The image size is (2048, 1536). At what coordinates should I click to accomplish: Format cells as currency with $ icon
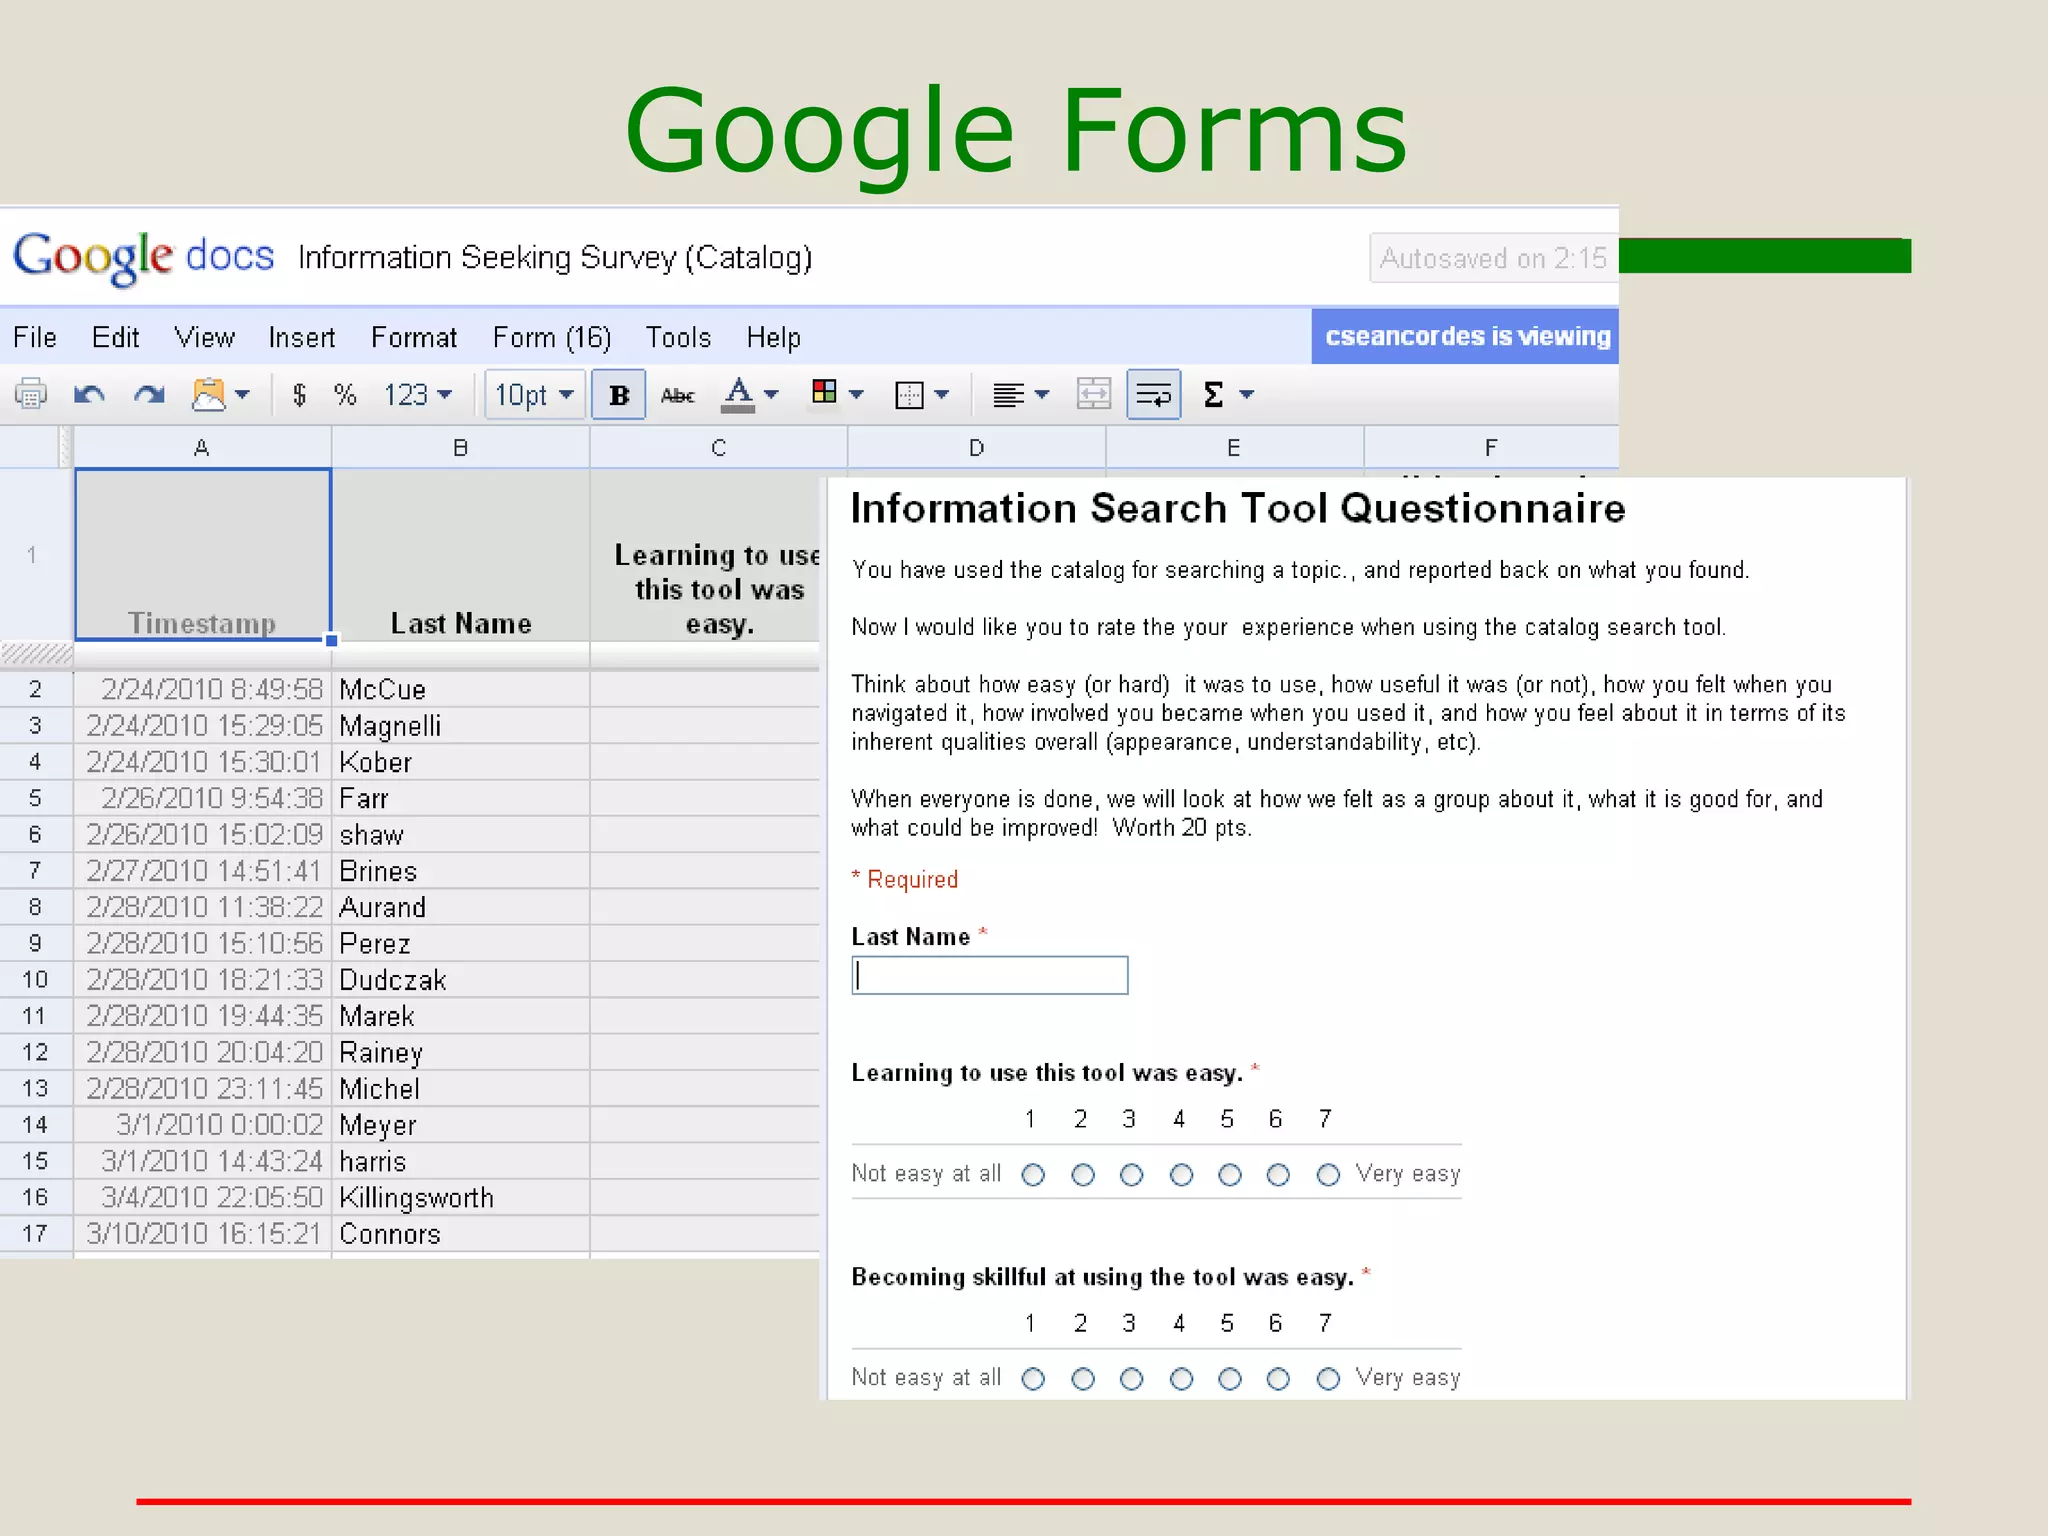(299, 395)
